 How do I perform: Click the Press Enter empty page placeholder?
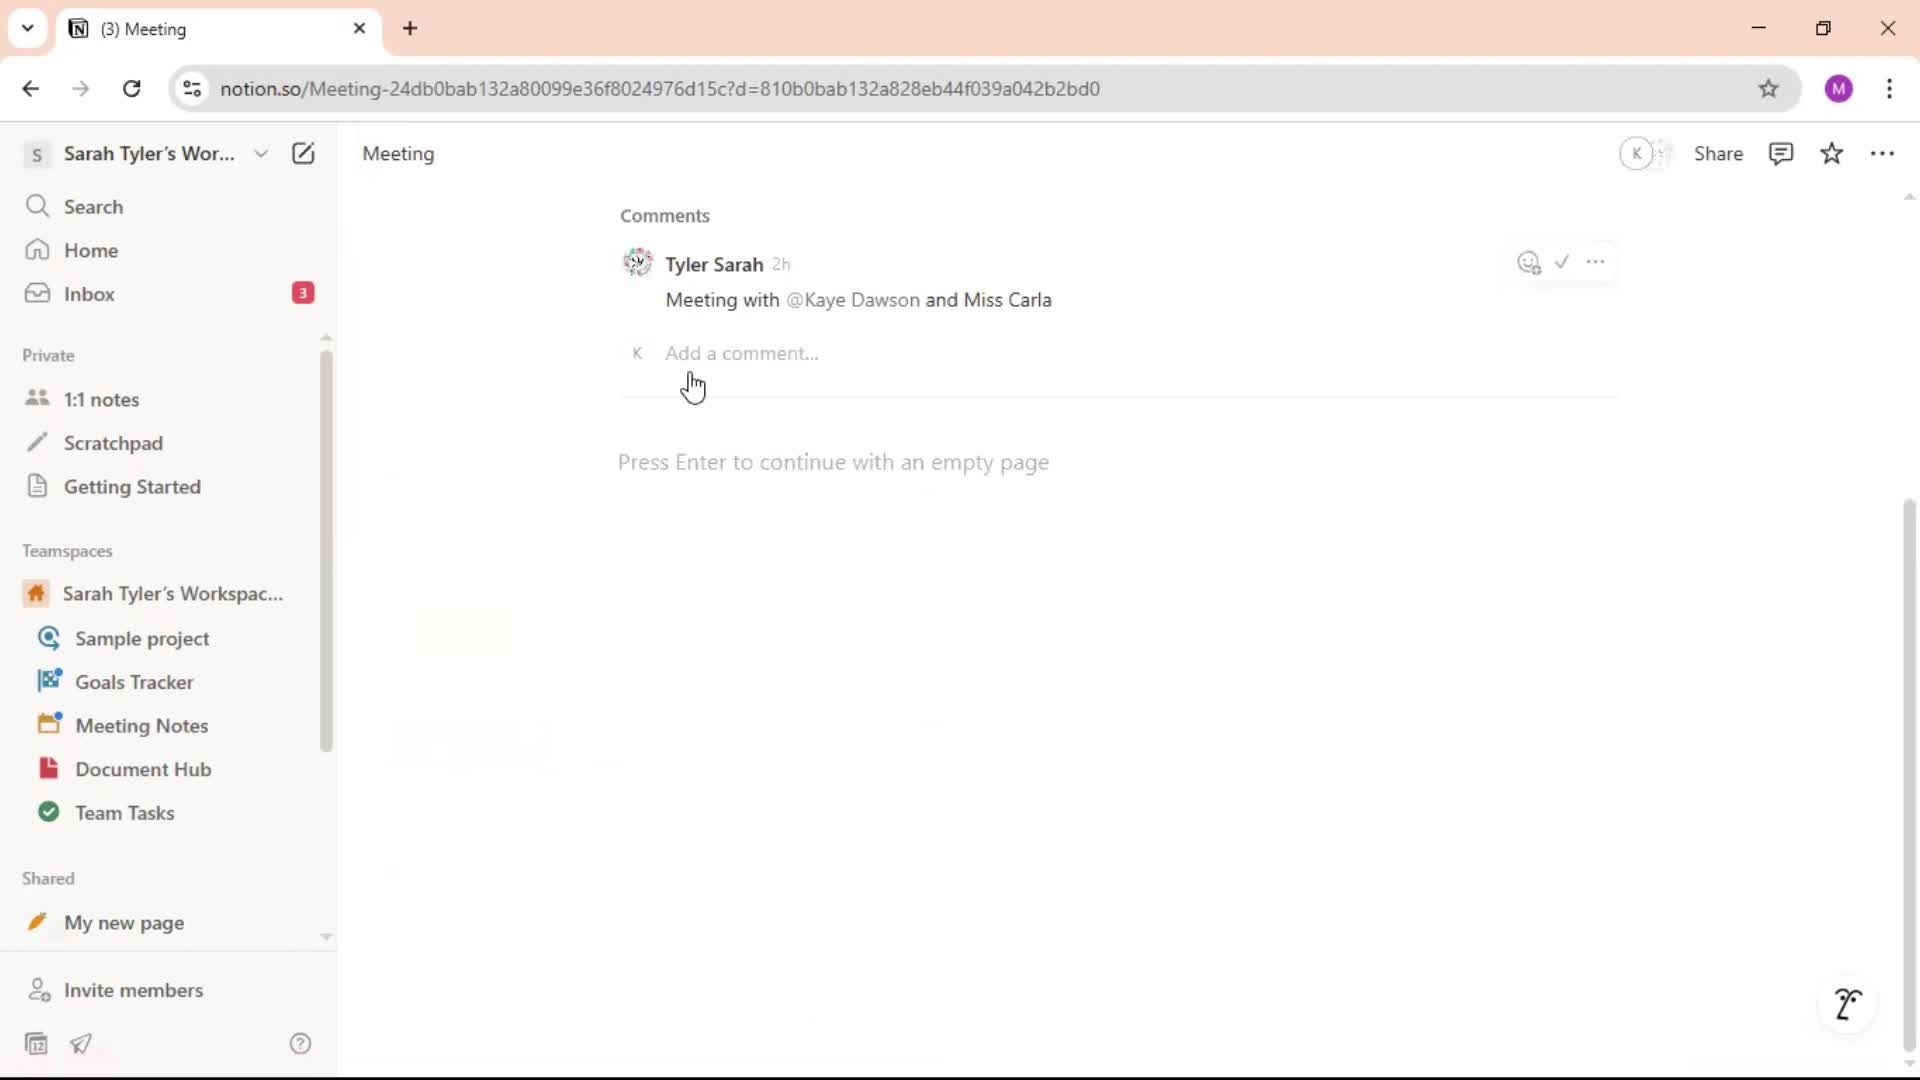[833, 462]
